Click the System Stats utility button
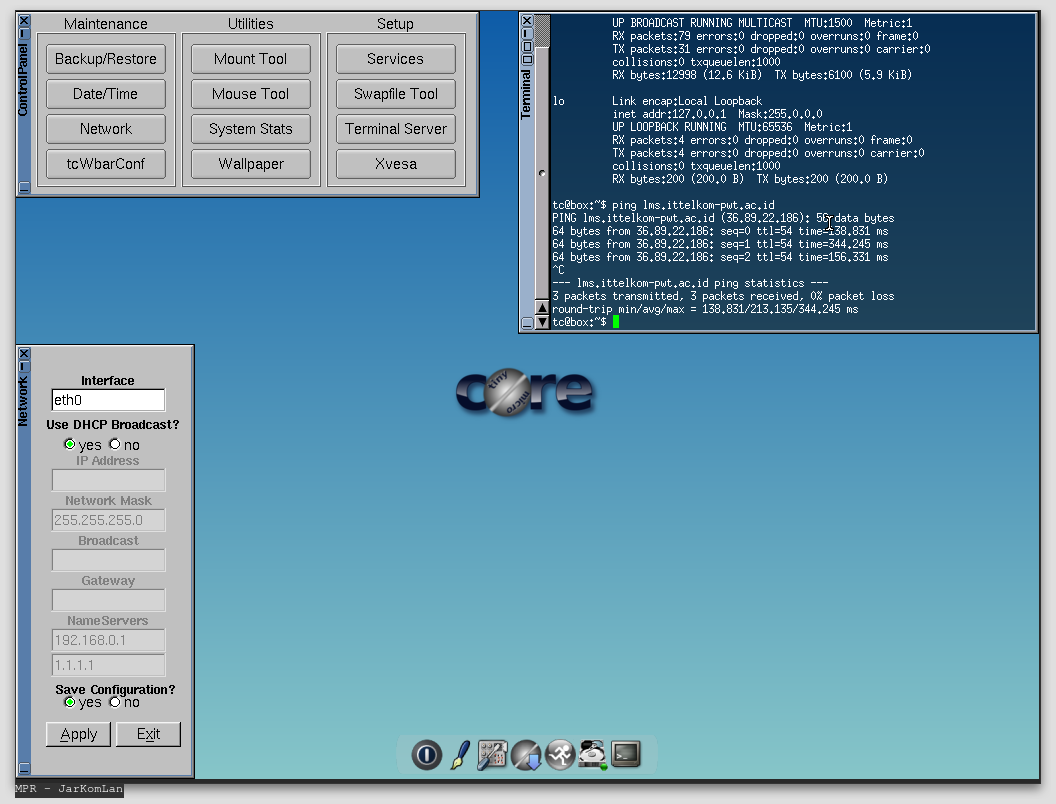This screenshot has height=804, width=1056. [x=251, y=129]
